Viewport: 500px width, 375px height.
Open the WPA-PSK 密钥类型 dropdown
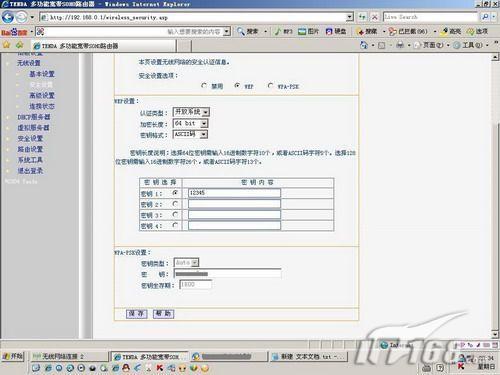click(x=187, y=263)
